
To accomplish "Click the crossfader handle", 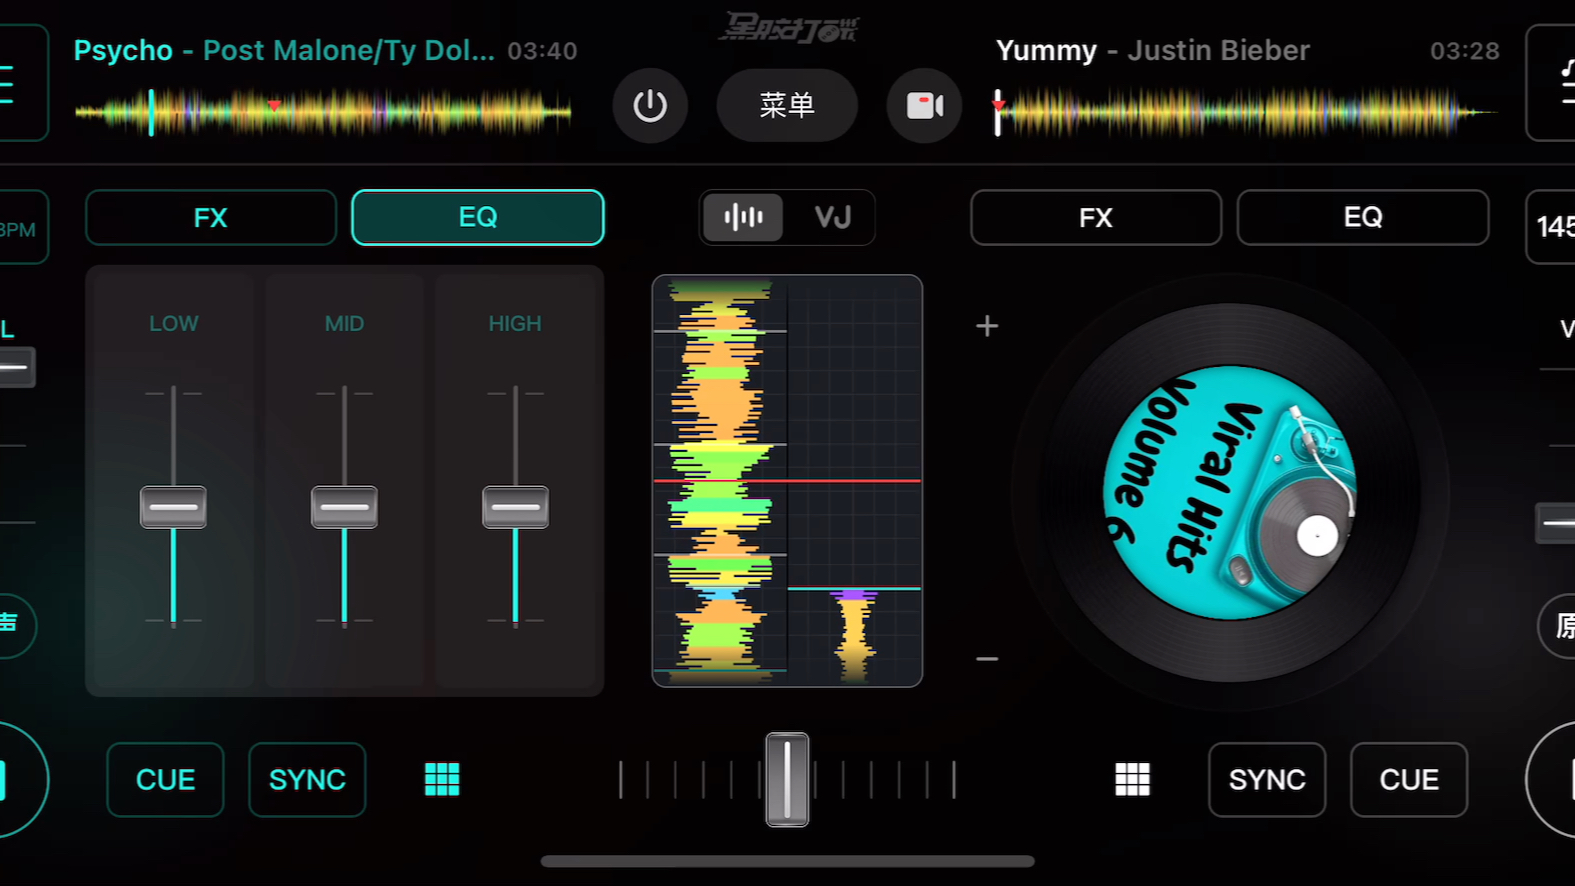I will 787,779.
